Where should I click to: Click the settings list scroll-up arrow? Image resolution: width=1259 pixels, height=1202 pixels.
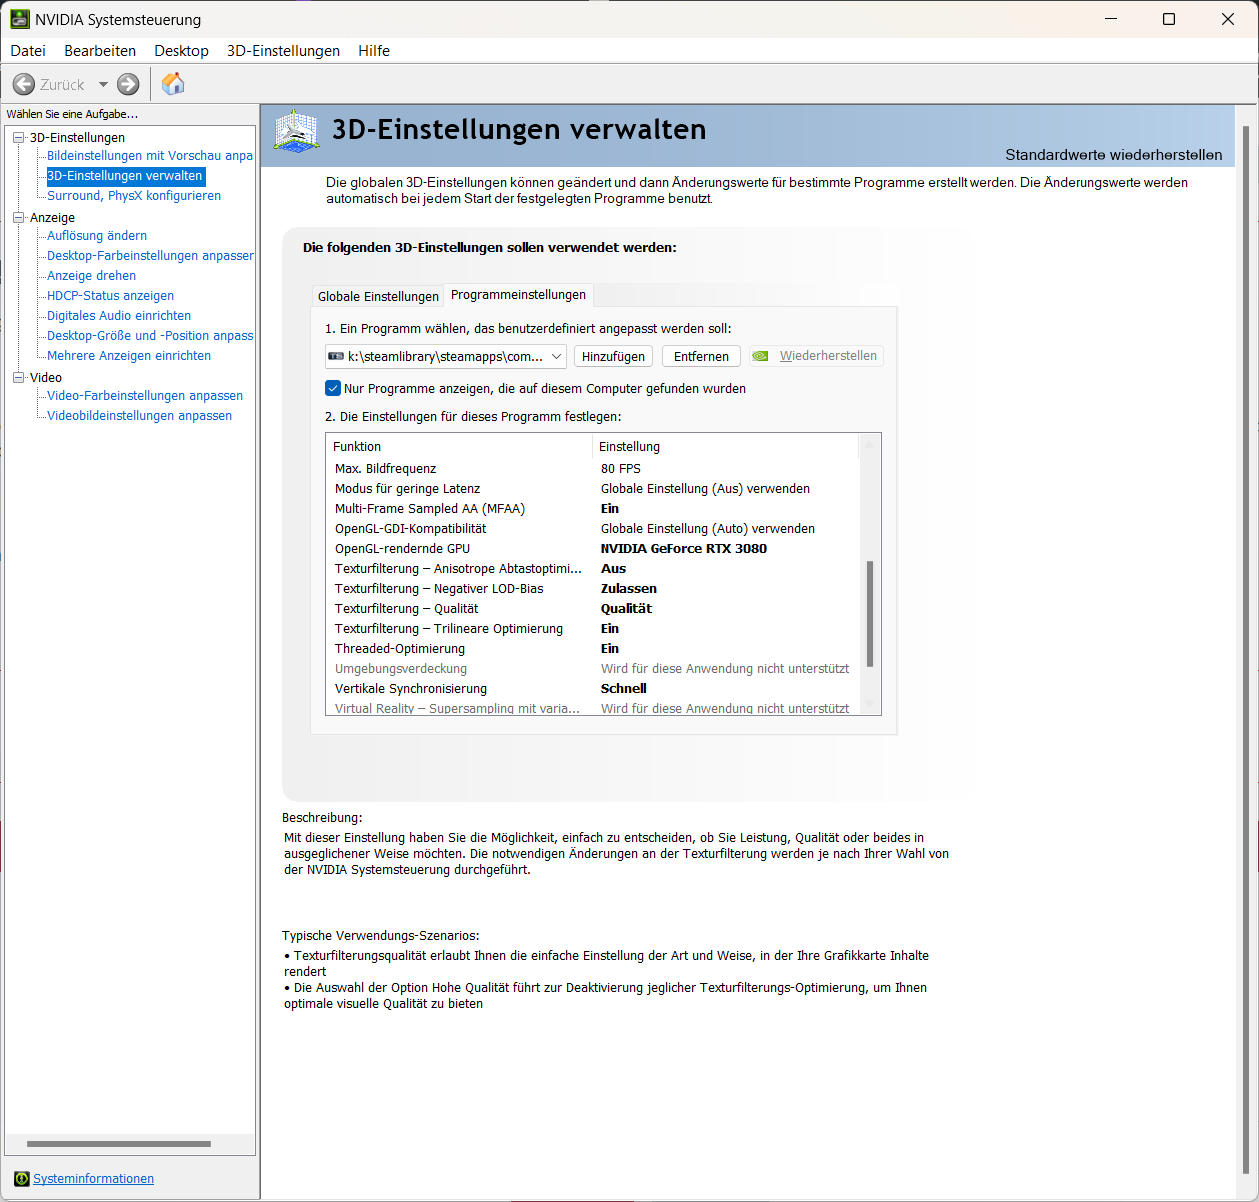870,443
